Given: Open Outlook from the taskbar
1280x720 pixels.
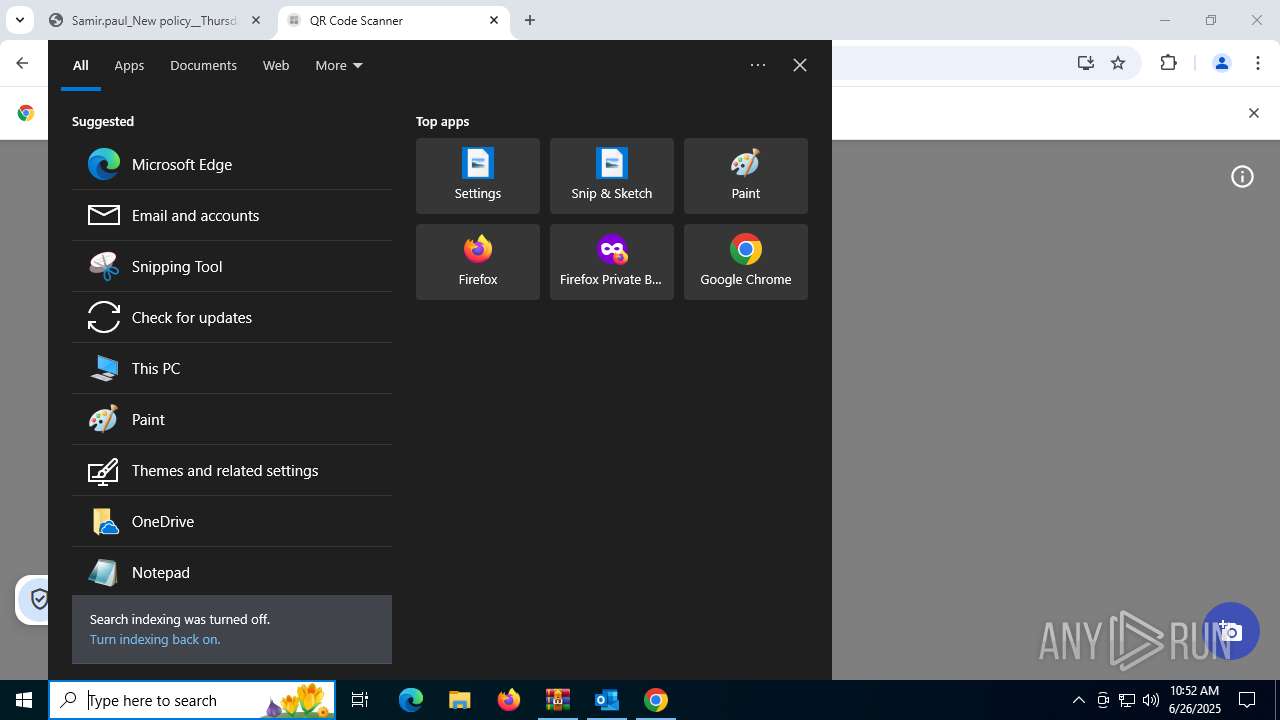Looking at the screenshot, I should pyautogui.click(x=607, y=700).
